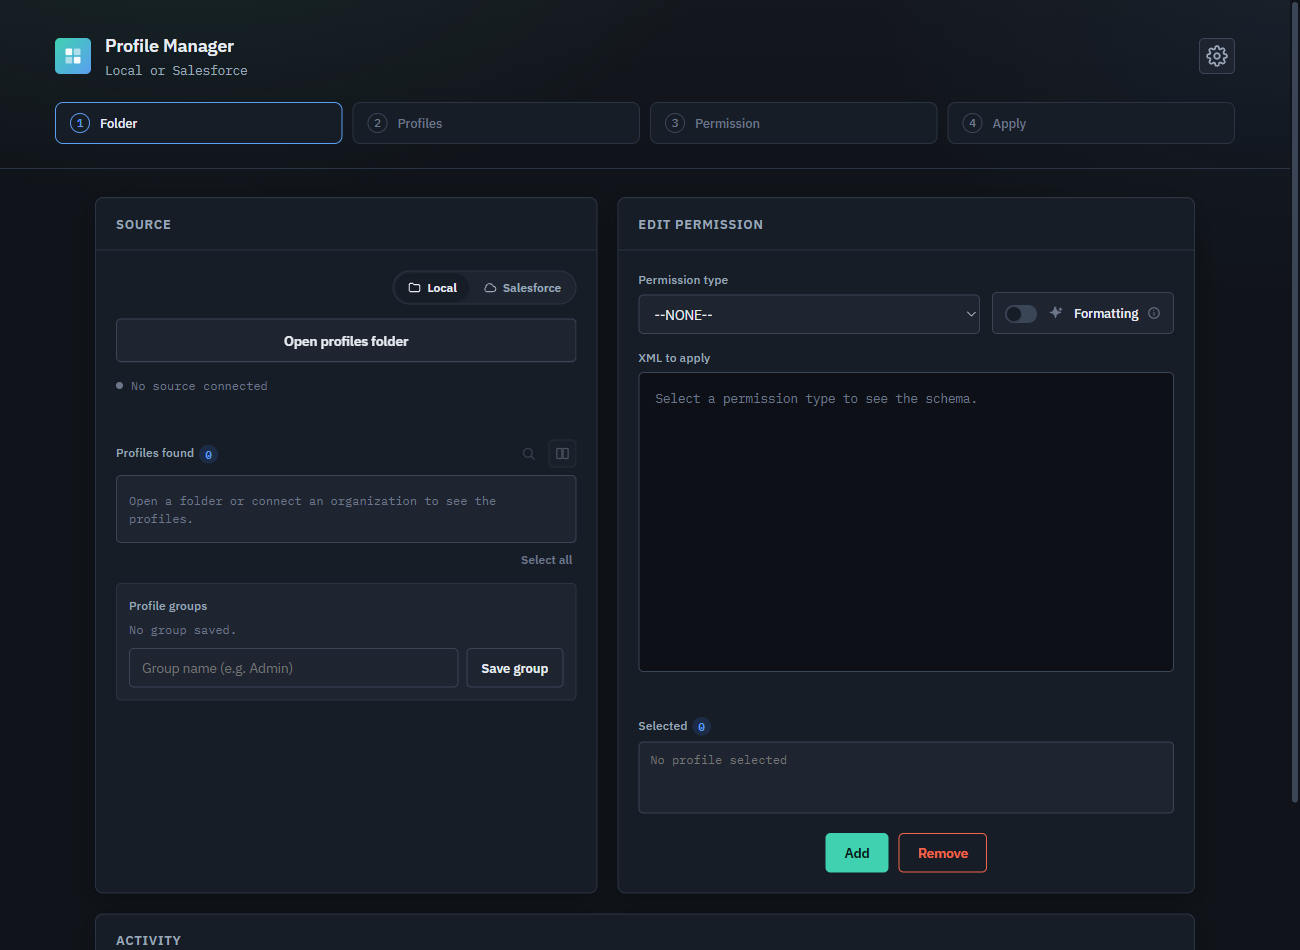Click the "No profile selected" text
The height and width of the screenshot is (950, 1300).
718,760
